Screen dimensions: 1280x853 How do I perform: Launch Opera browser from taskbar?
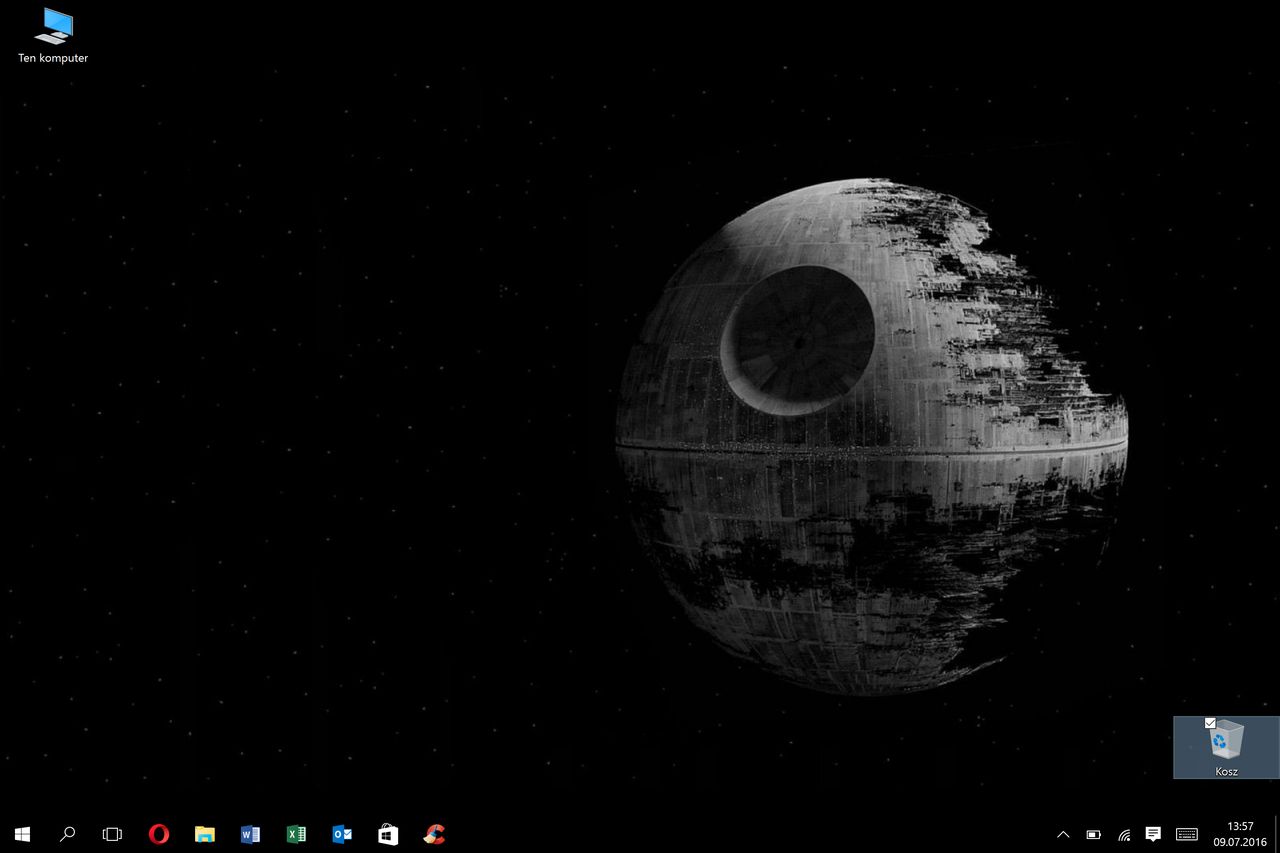click(x=158, y=834)
